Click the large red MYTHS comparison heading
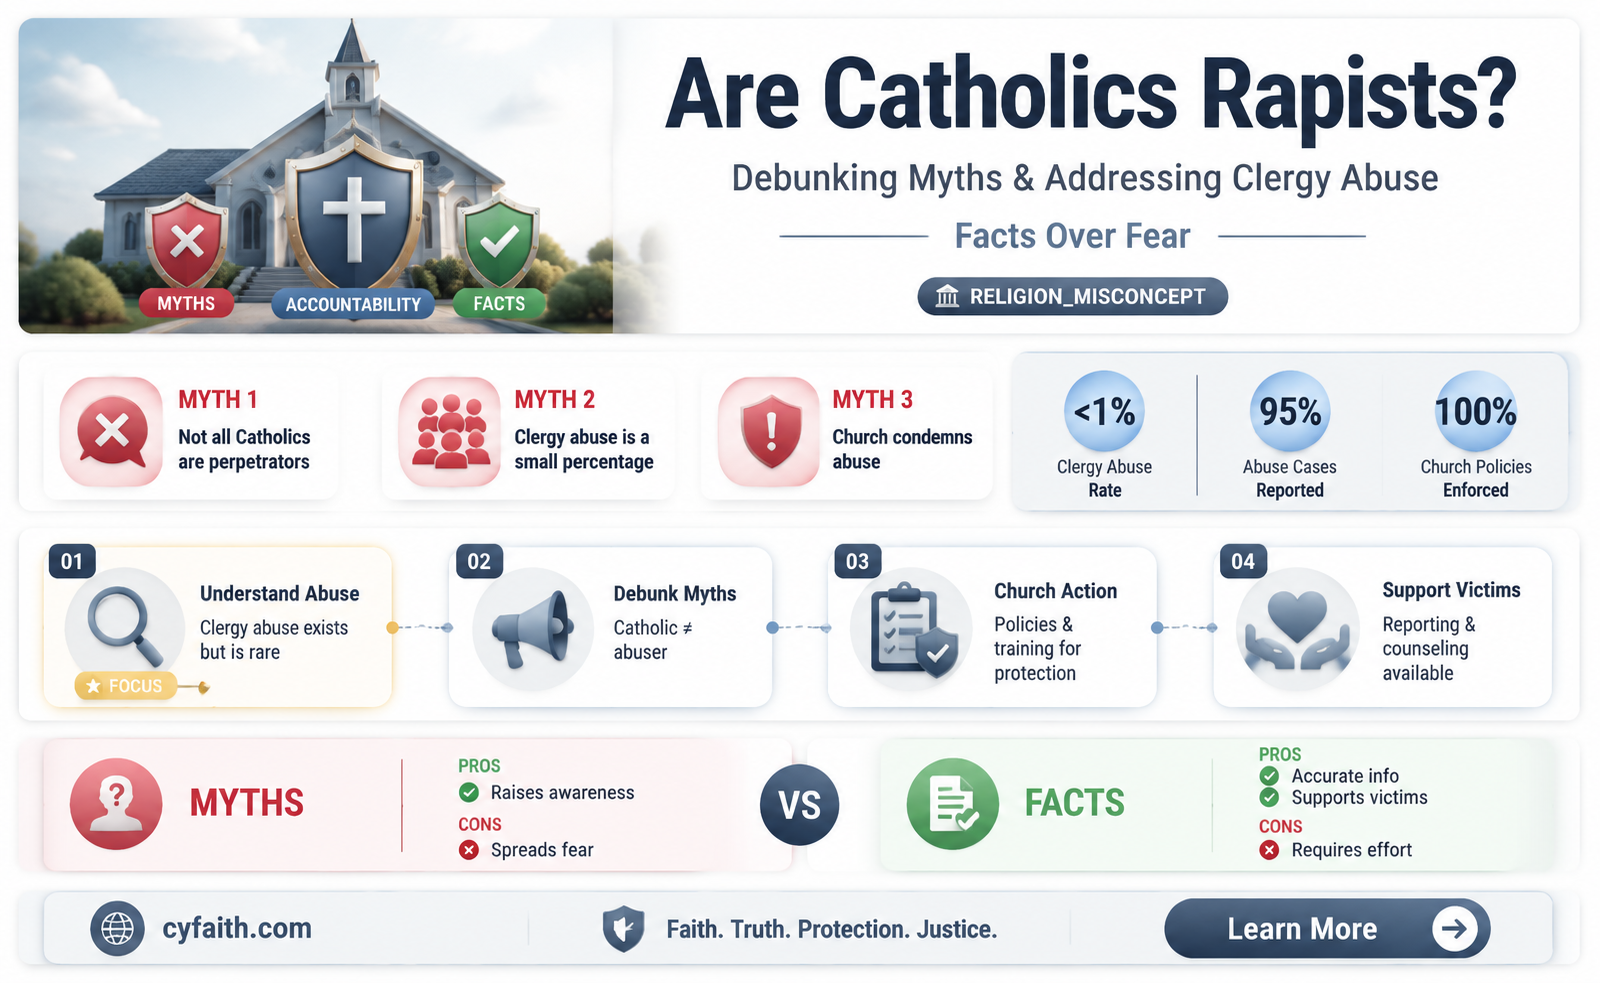 click(247, 803)
